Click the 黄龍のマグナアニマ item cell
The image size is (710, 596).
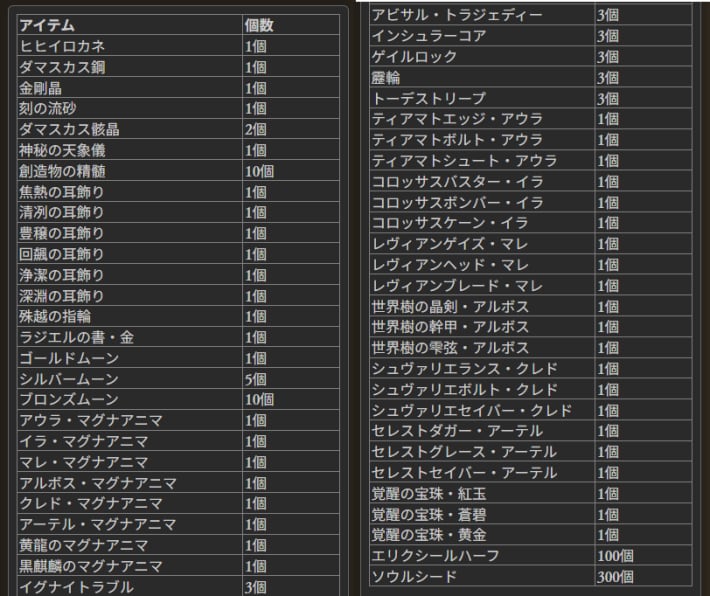pos(130,545)
